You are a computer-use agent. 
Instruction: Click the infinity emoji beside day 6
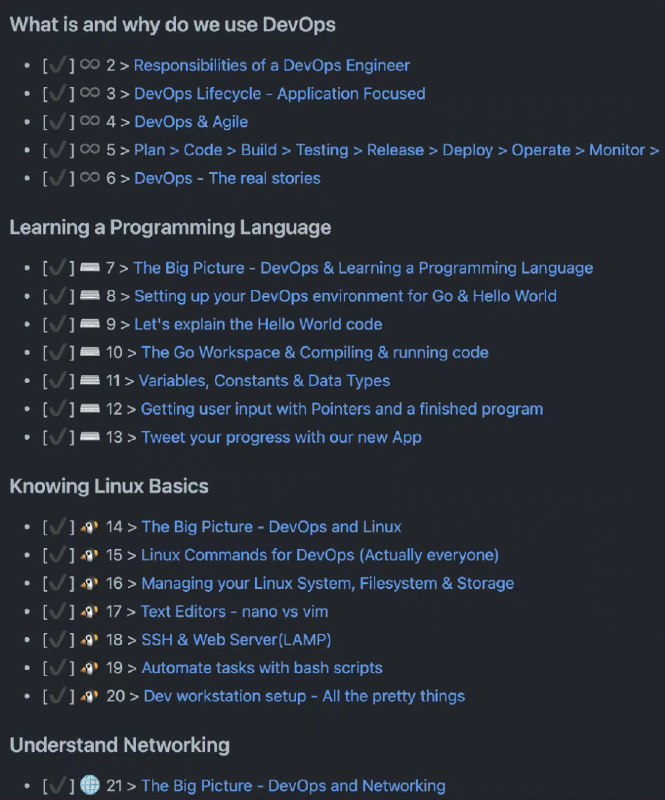click(90, 179)
